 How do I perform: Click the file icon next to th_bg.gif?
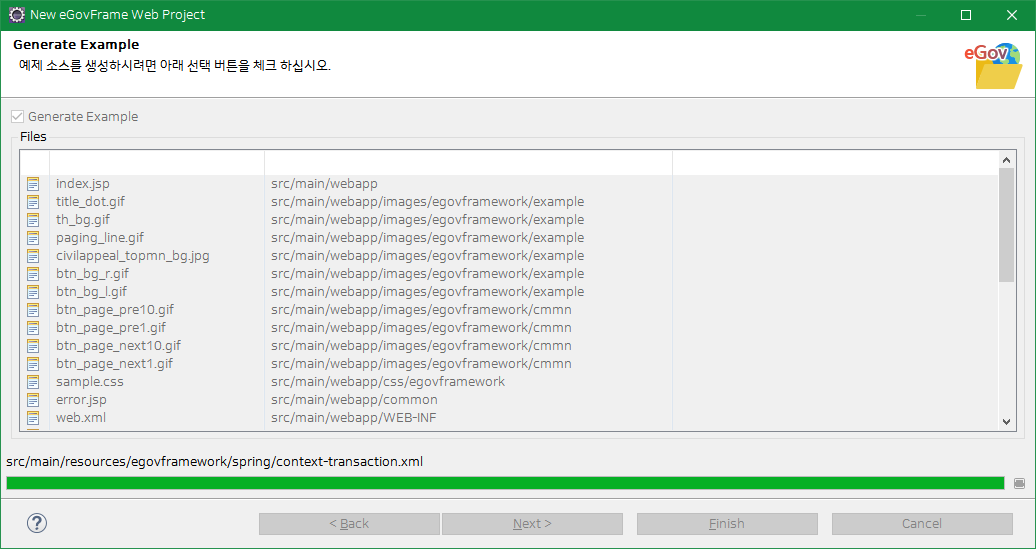click(x=33, y=219)
